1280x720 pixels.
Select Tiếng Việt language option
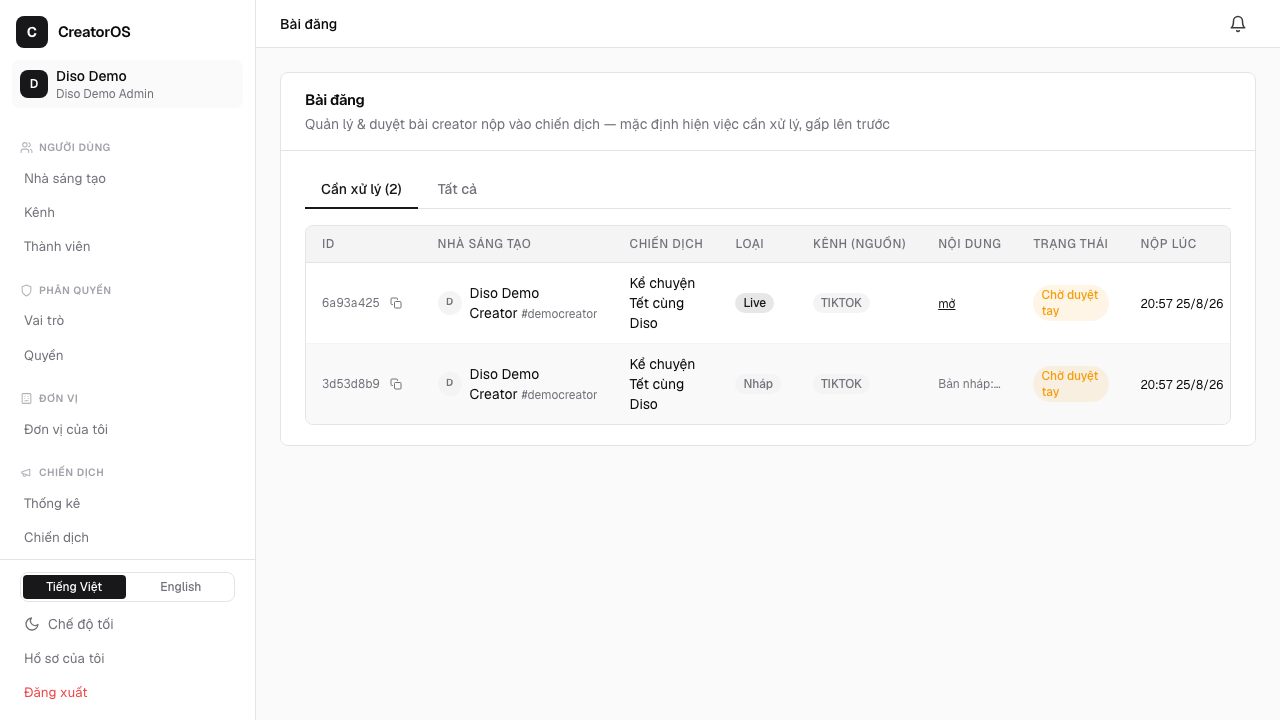point(74,587)
